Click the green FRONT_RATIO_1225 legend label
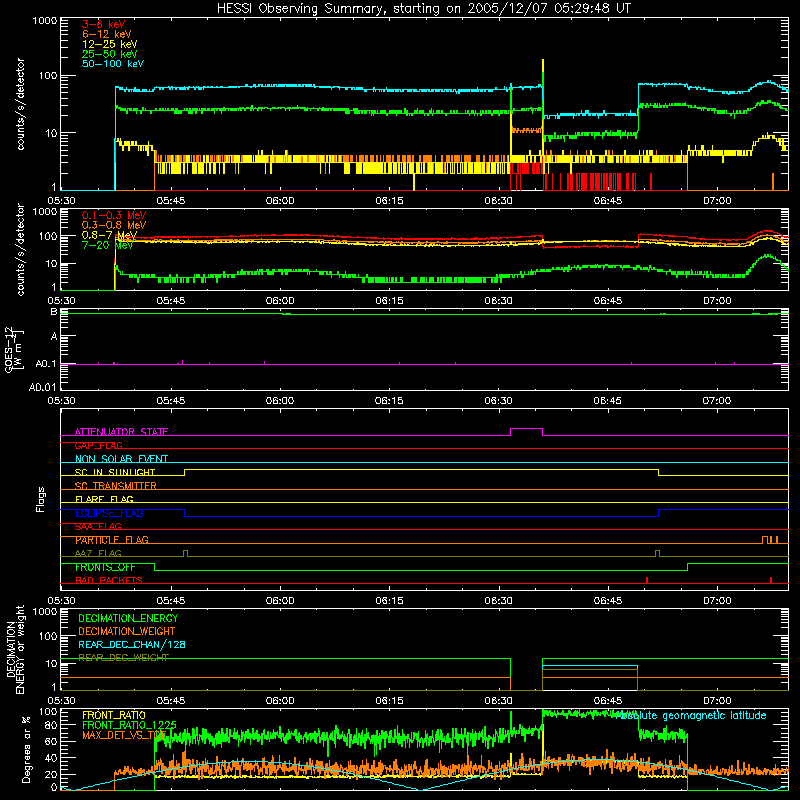 129,725
